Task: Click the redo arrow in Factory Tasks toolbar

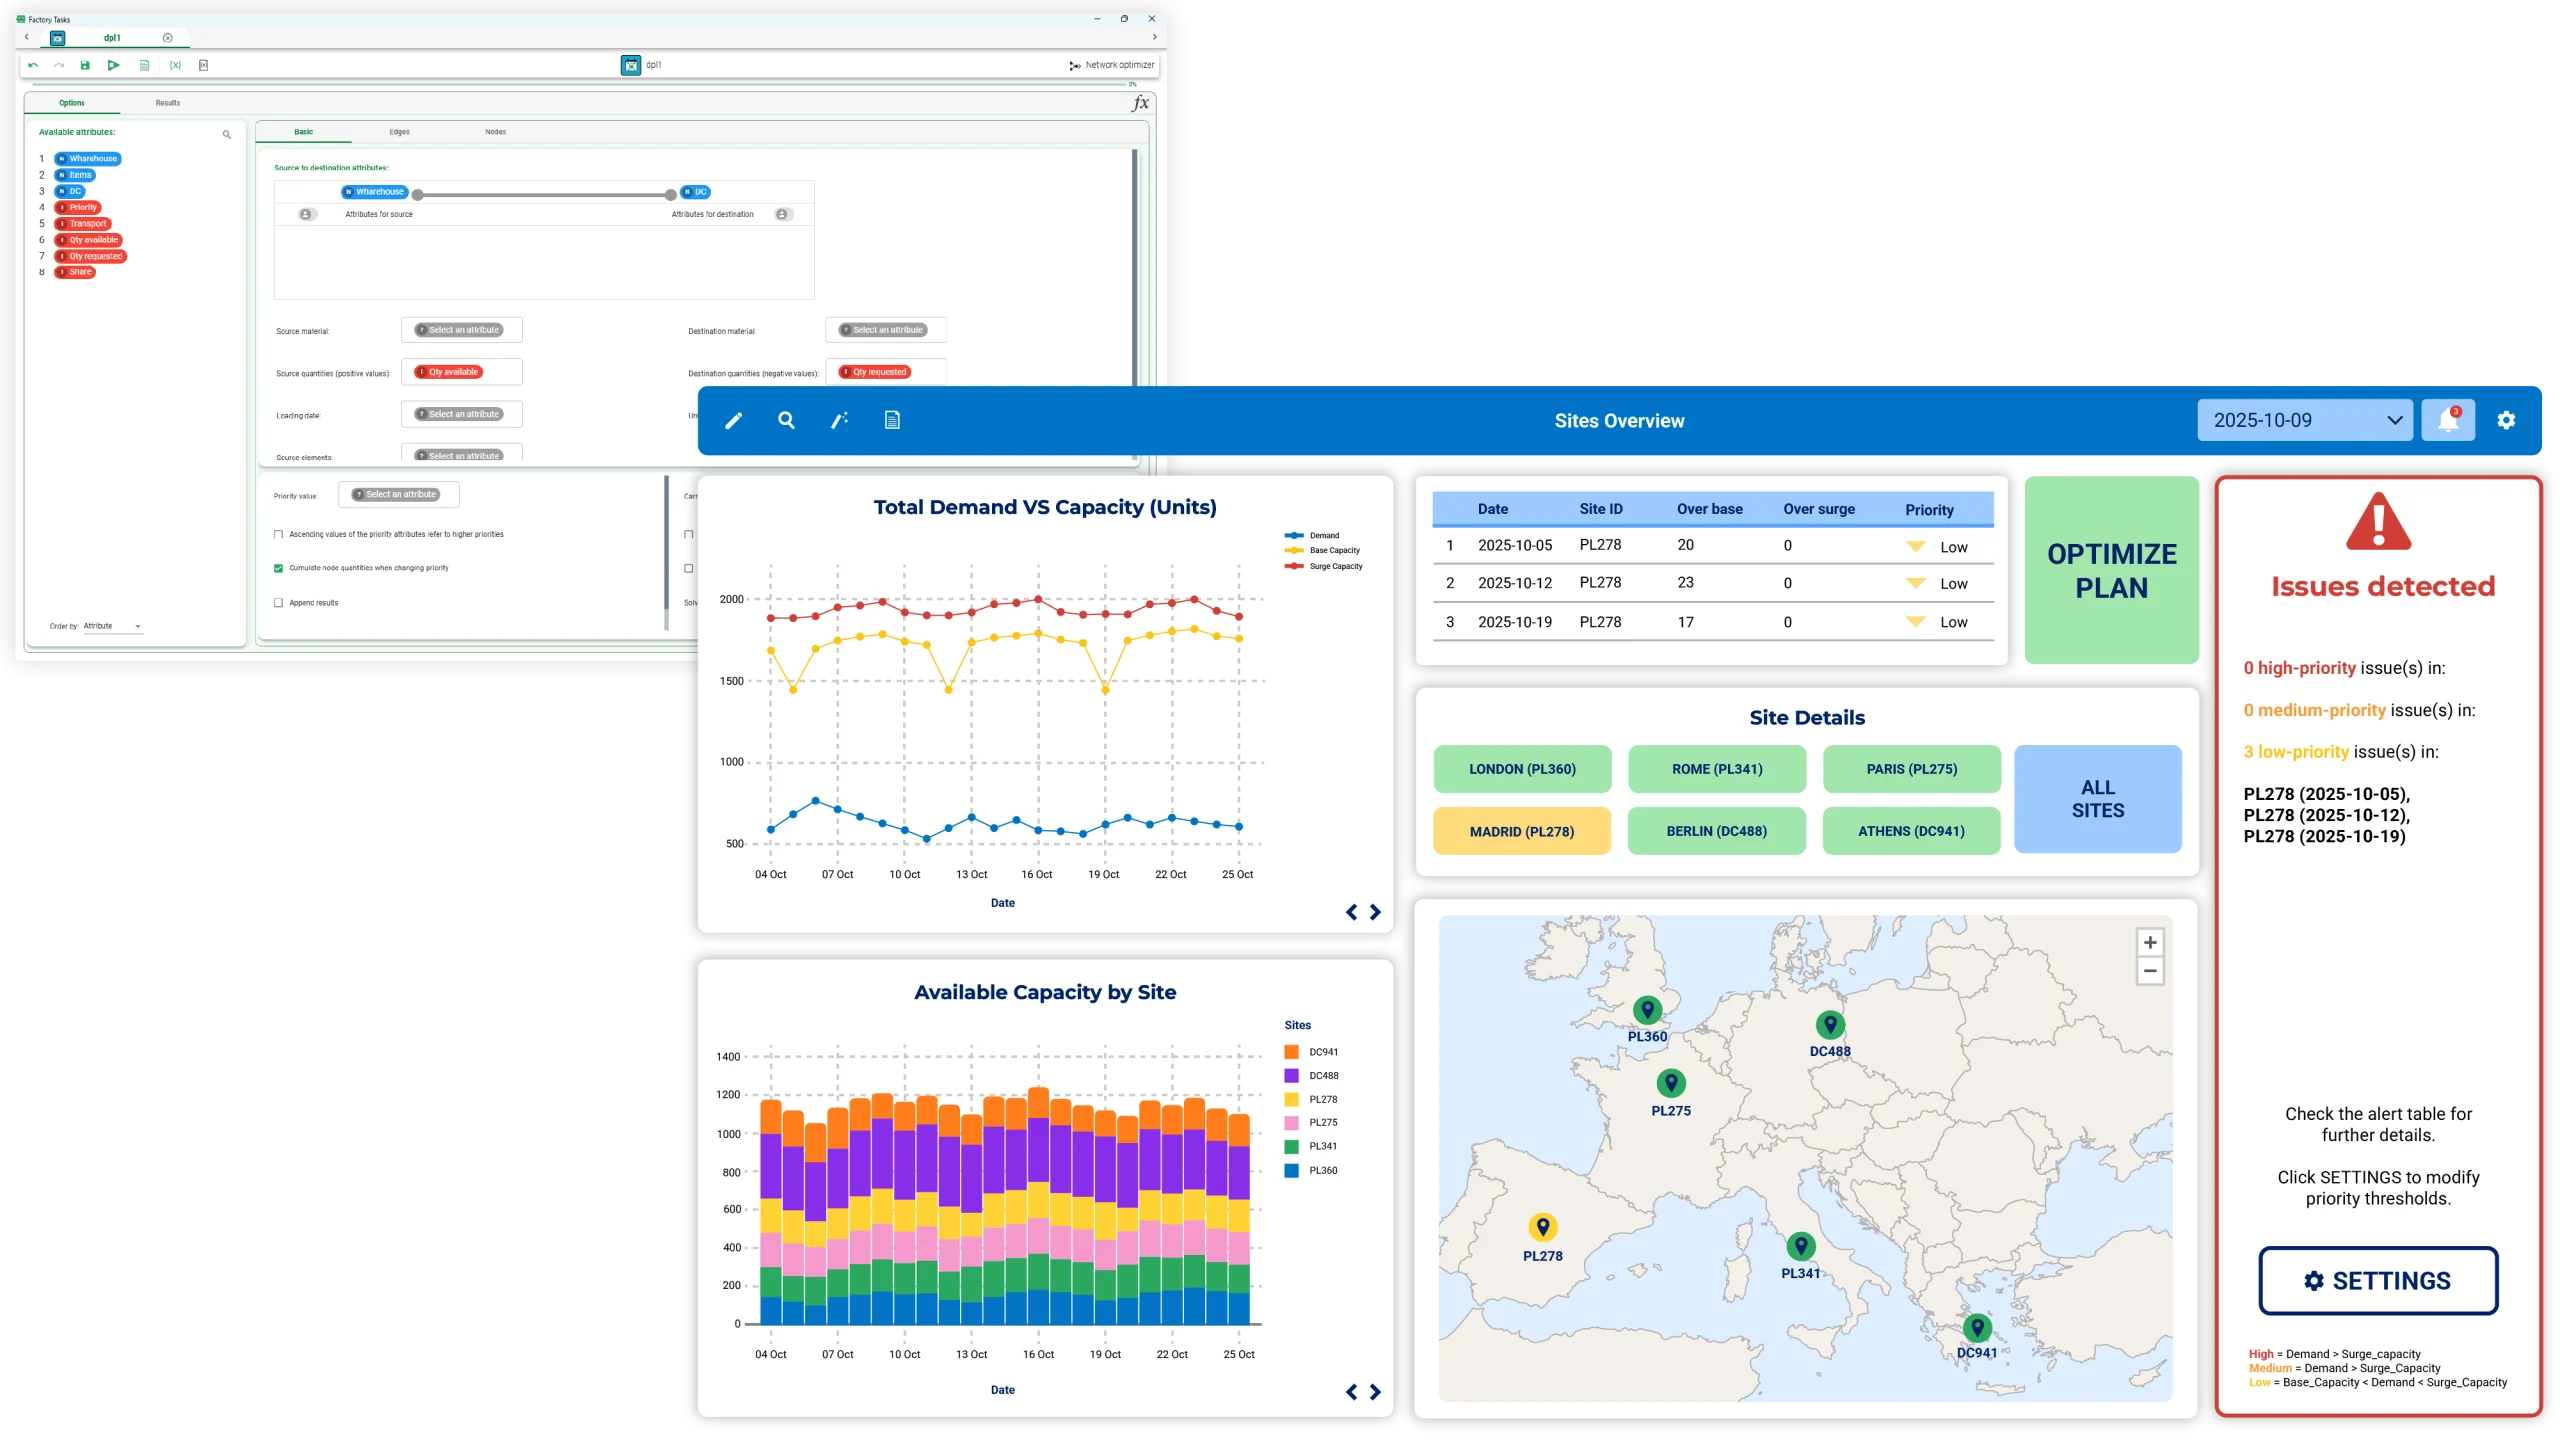Action: click(59, 65)
